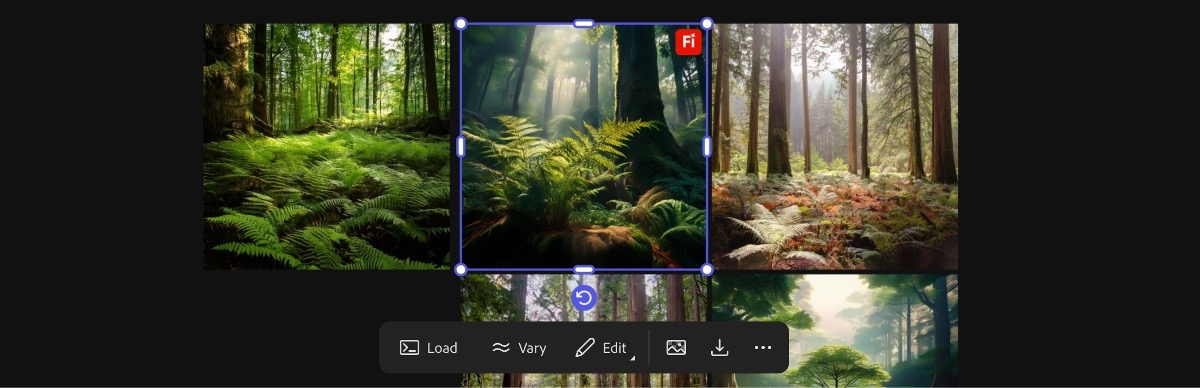The image size is (1200, 388).
Task: Click the rotate handle below selected image
Action: pos(584,298)
